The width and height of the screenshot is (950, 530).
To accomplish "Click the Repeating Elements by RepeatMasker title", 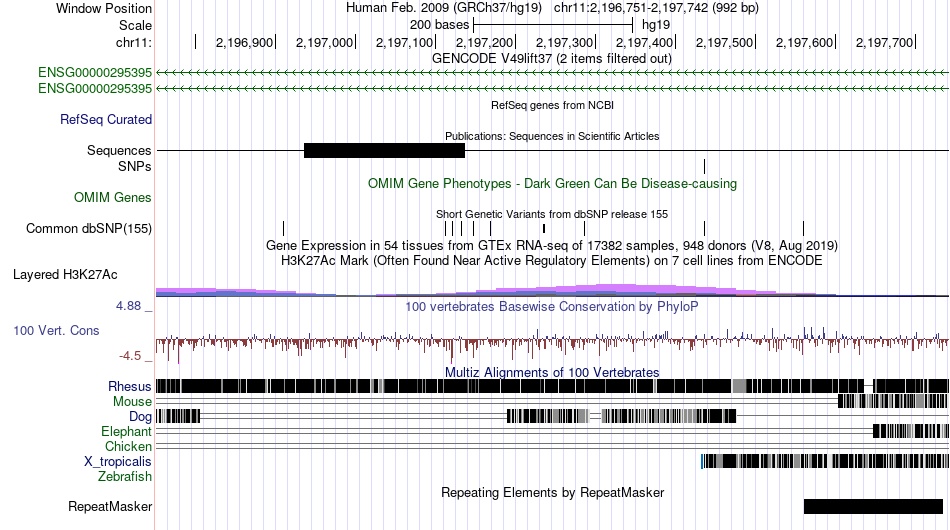I will coord(552,492).
